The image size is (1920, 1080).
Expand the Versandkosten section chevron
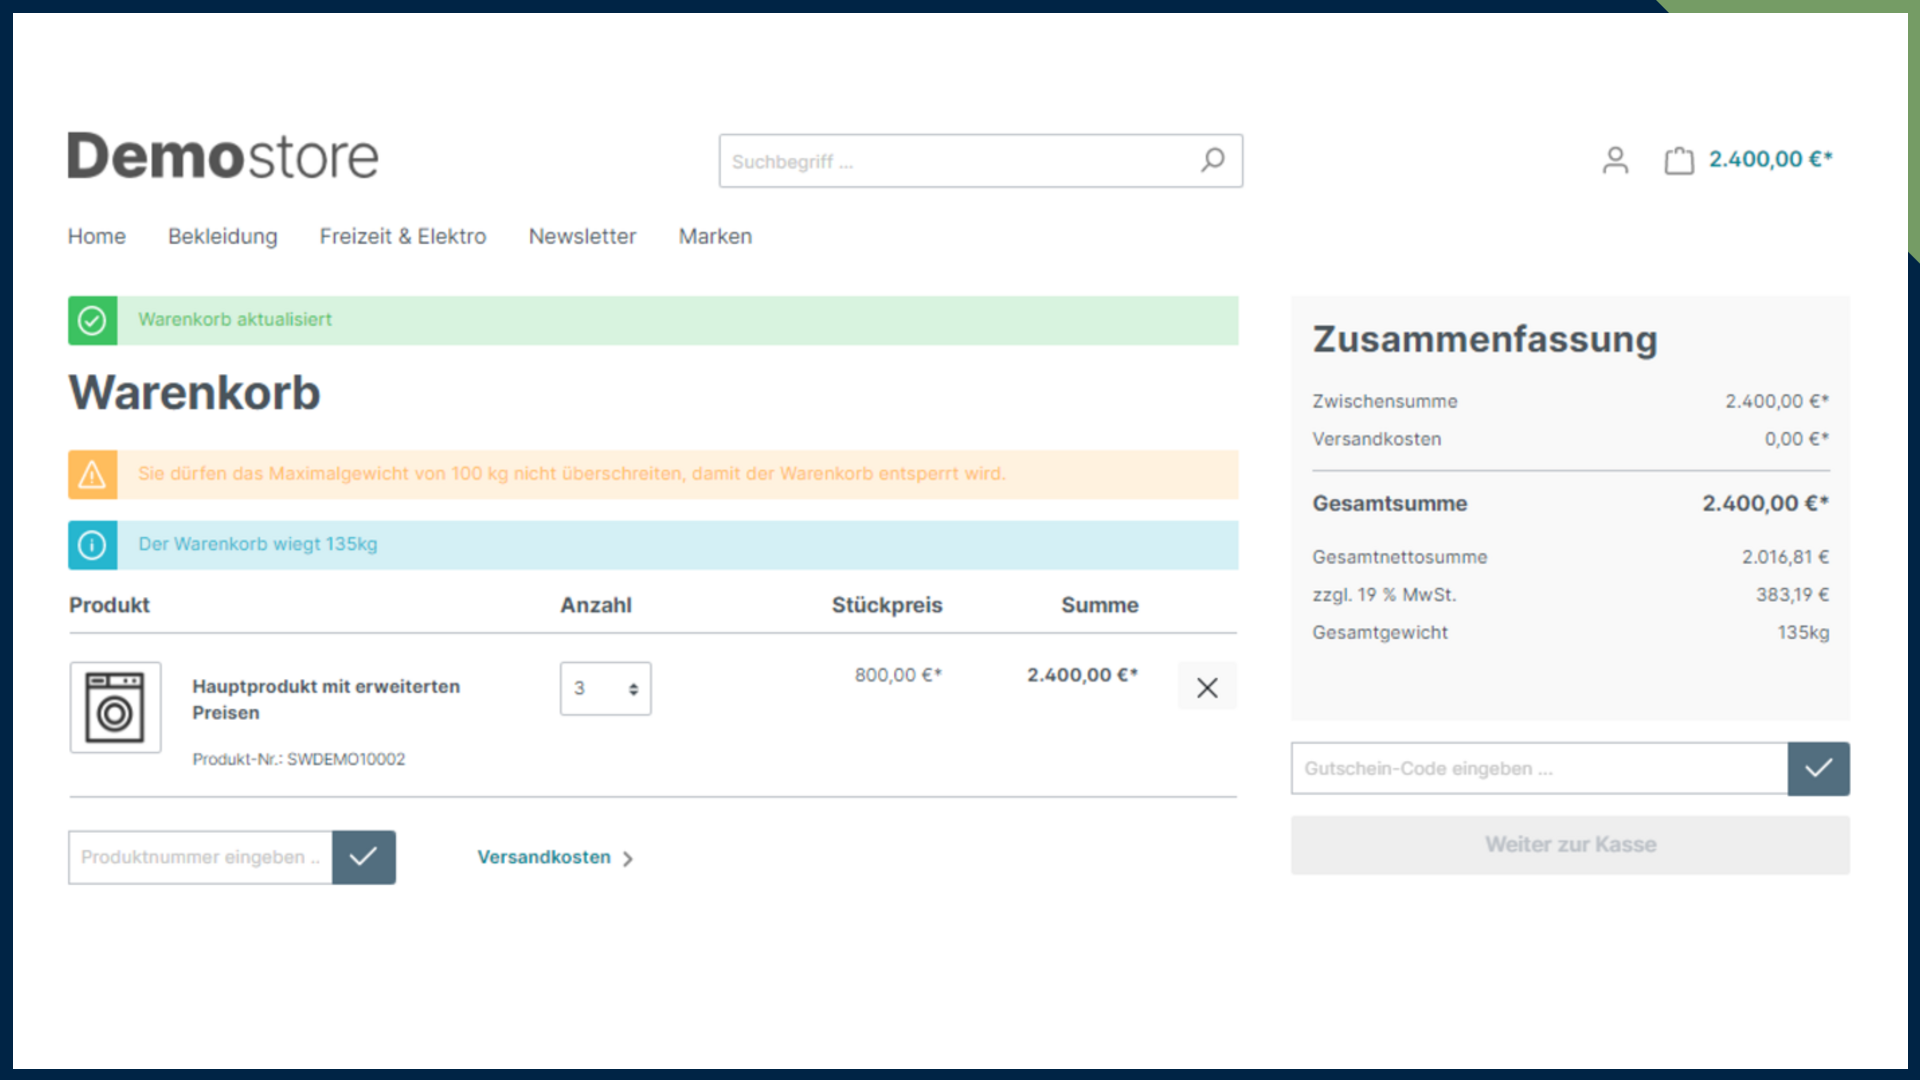(628, 858)
